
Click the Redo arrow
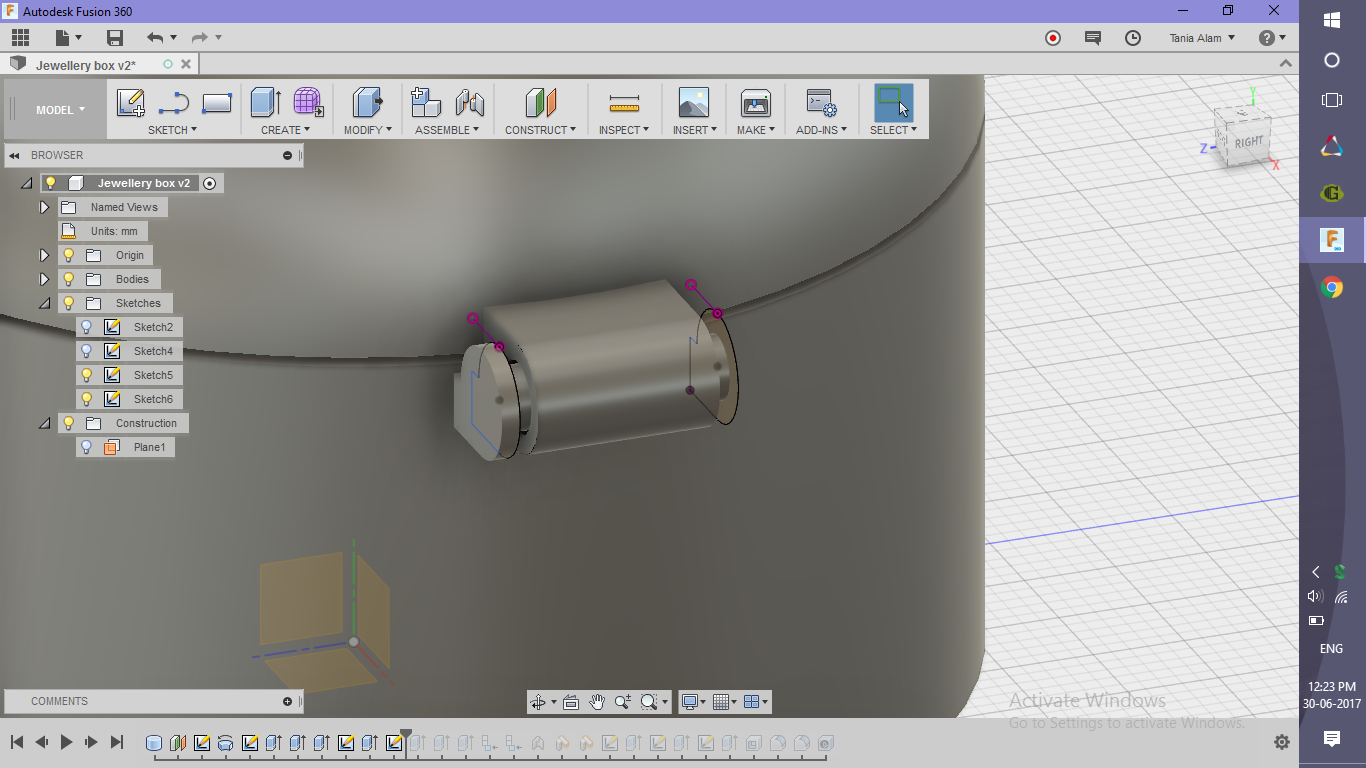click(199, 38)
